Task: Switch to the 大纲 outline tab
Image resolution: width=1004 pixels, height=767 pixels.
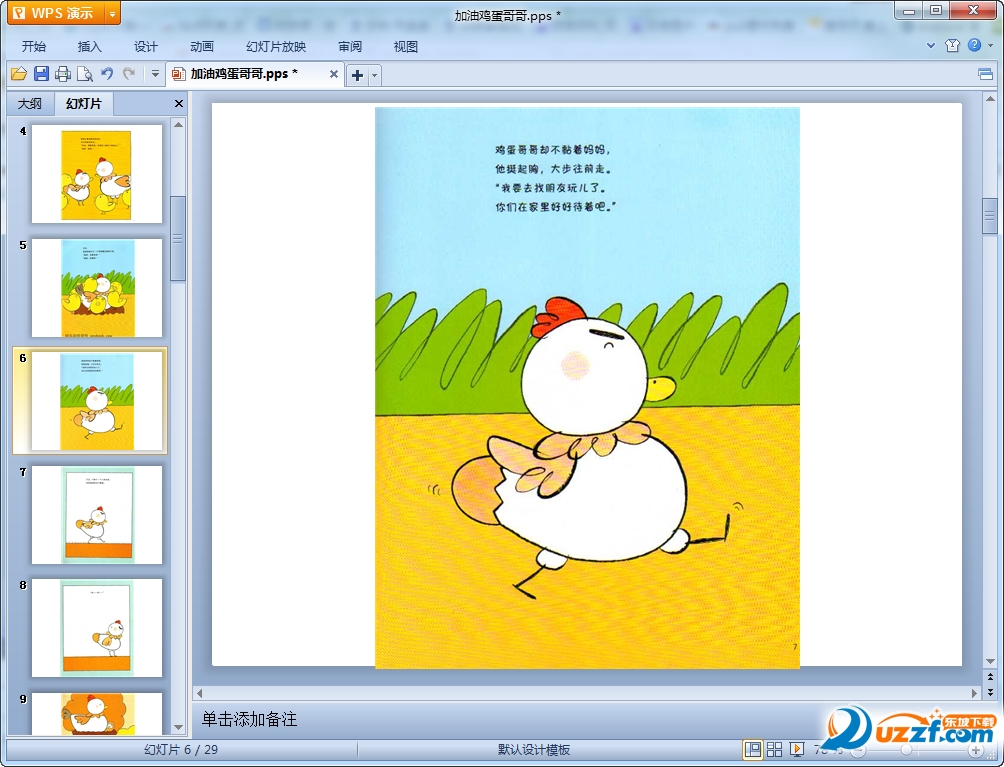Action: [29, 104]
